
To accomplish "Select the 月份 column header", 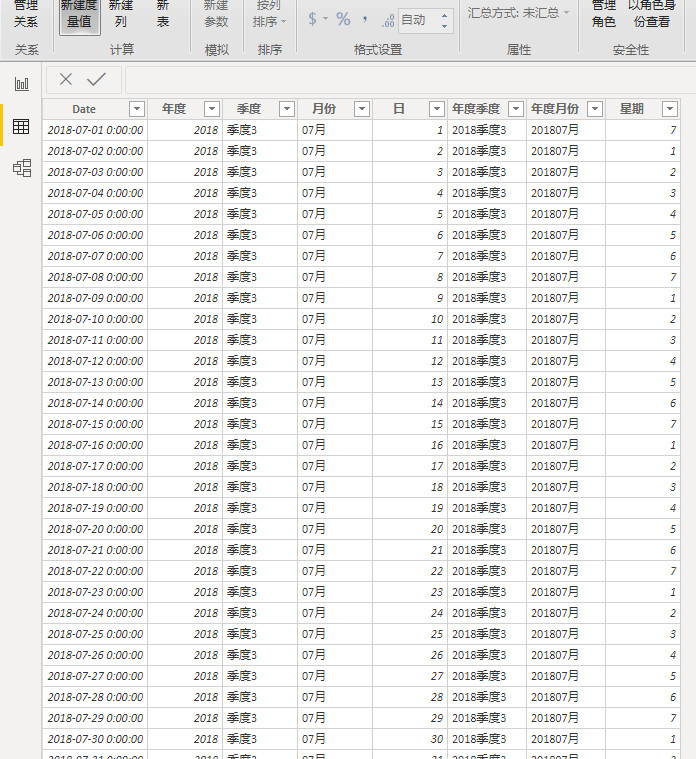I will coord(324,109).
